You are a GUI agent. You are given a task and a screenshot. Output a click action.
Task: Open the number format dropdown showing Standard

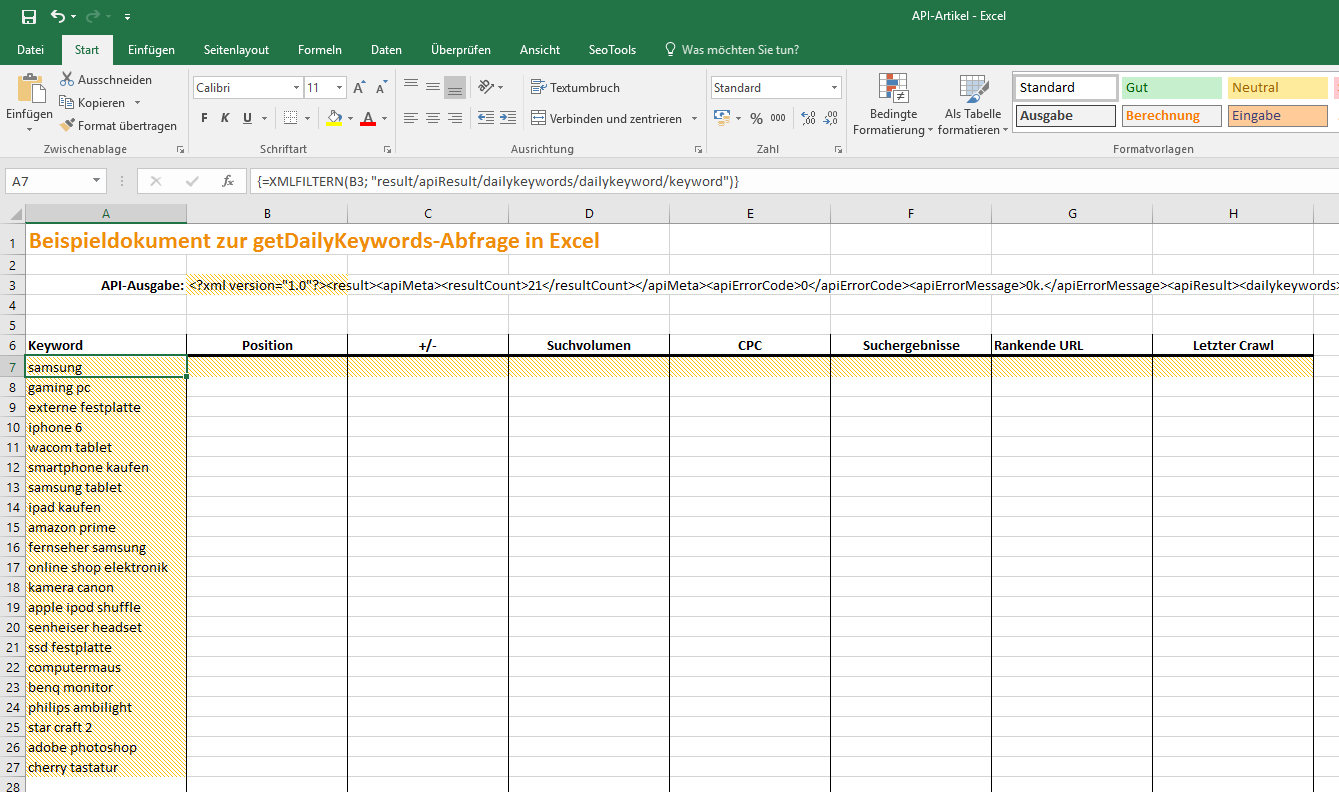tap(834, 88)
